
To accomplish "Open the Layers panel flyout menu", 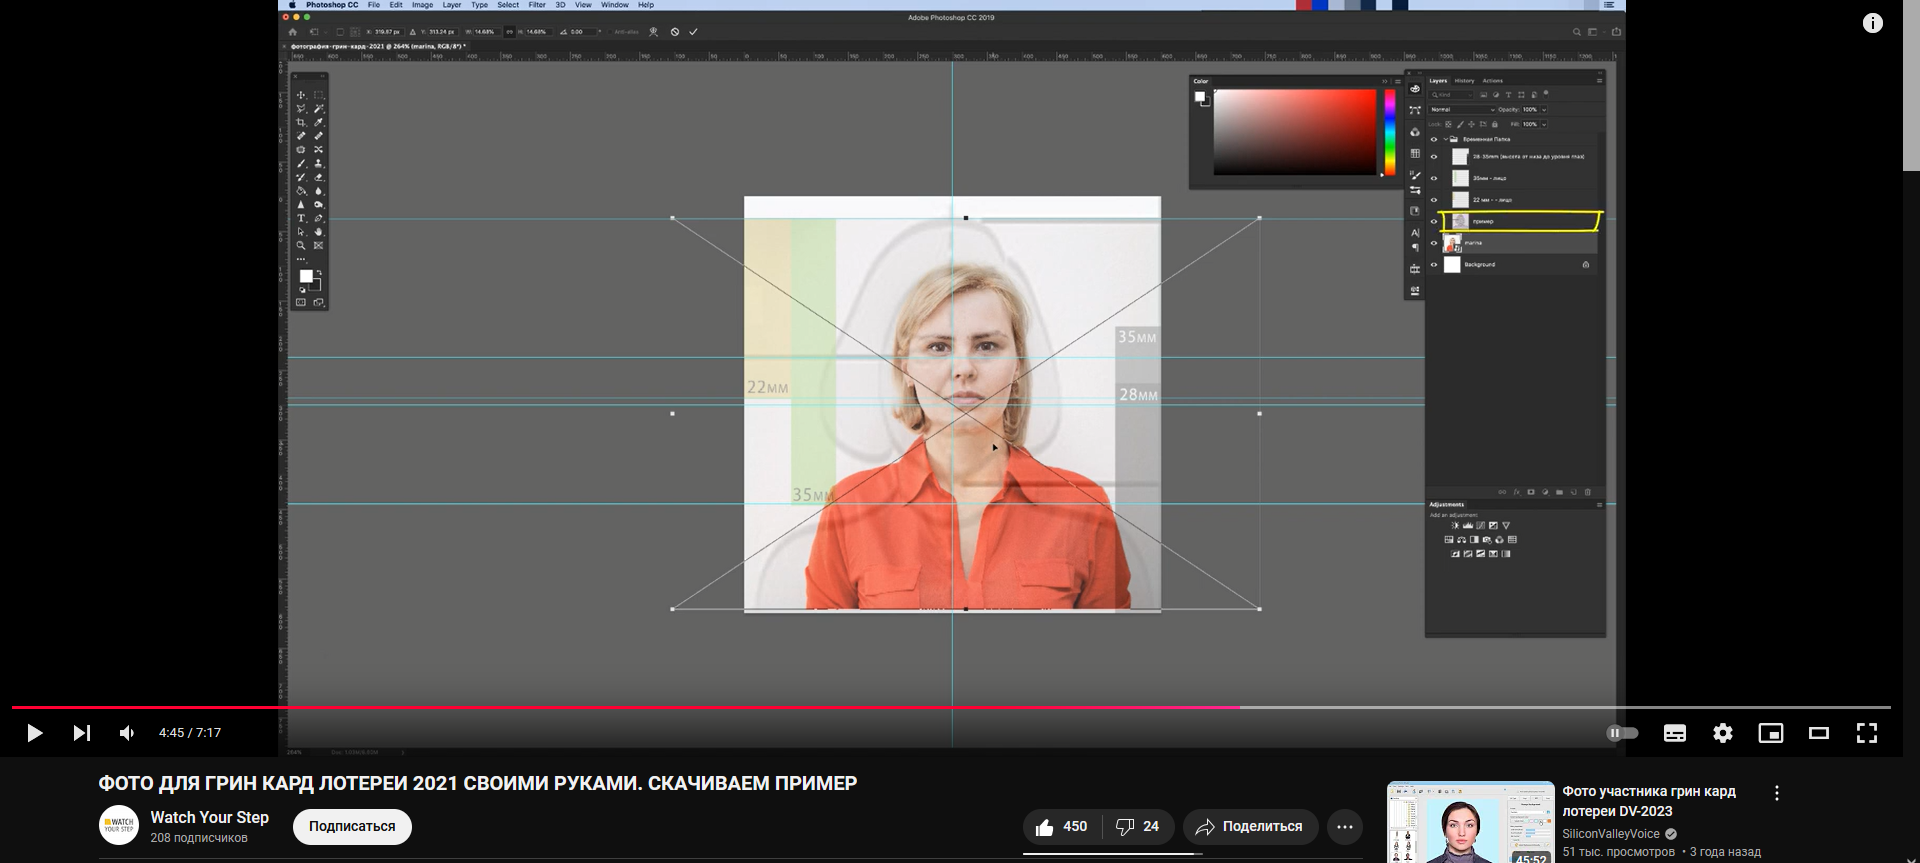I will pos(1599,81).
